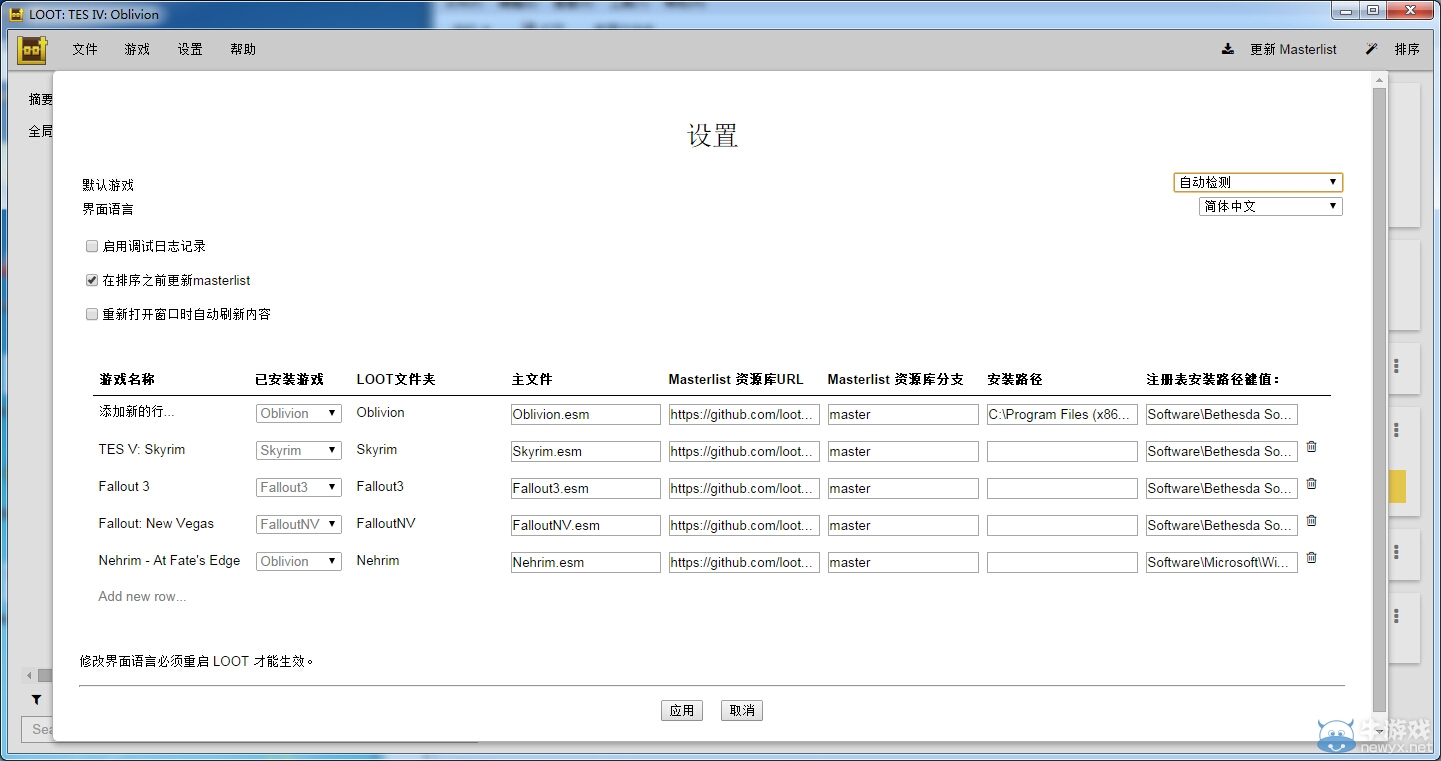Delete the Fallout: New Vegas row
The width and height of the screenshot is (1441, 761).
[x=1311, y=521]
